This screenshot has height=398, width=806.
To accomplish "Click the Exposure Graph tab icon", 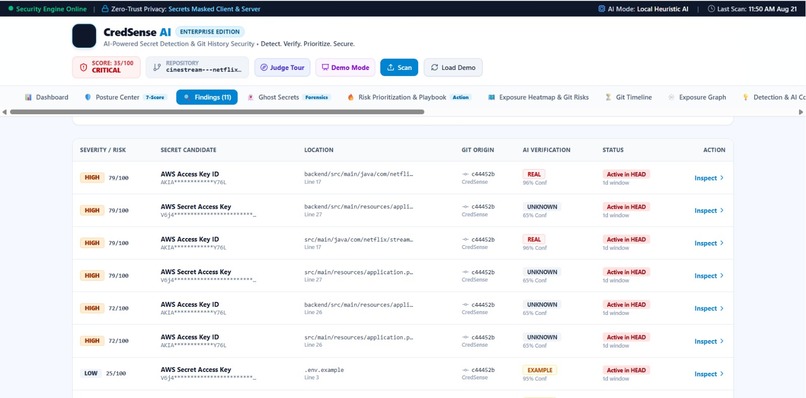I will (671, 97).
